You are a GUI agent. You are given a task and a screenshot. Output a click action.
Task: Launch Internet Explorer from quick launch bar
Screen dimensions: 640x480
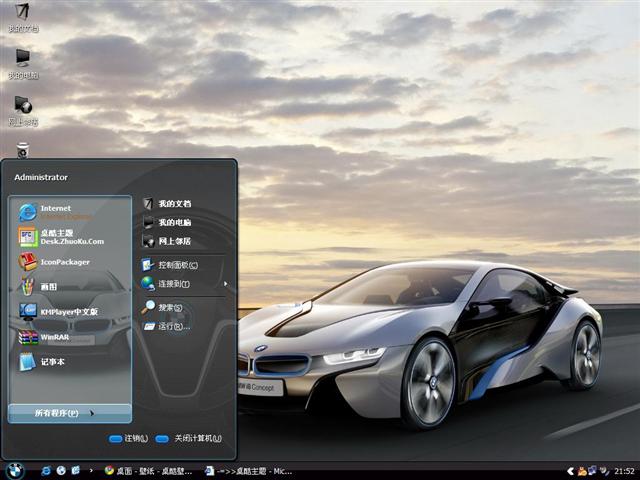click(x=46, y=471)
